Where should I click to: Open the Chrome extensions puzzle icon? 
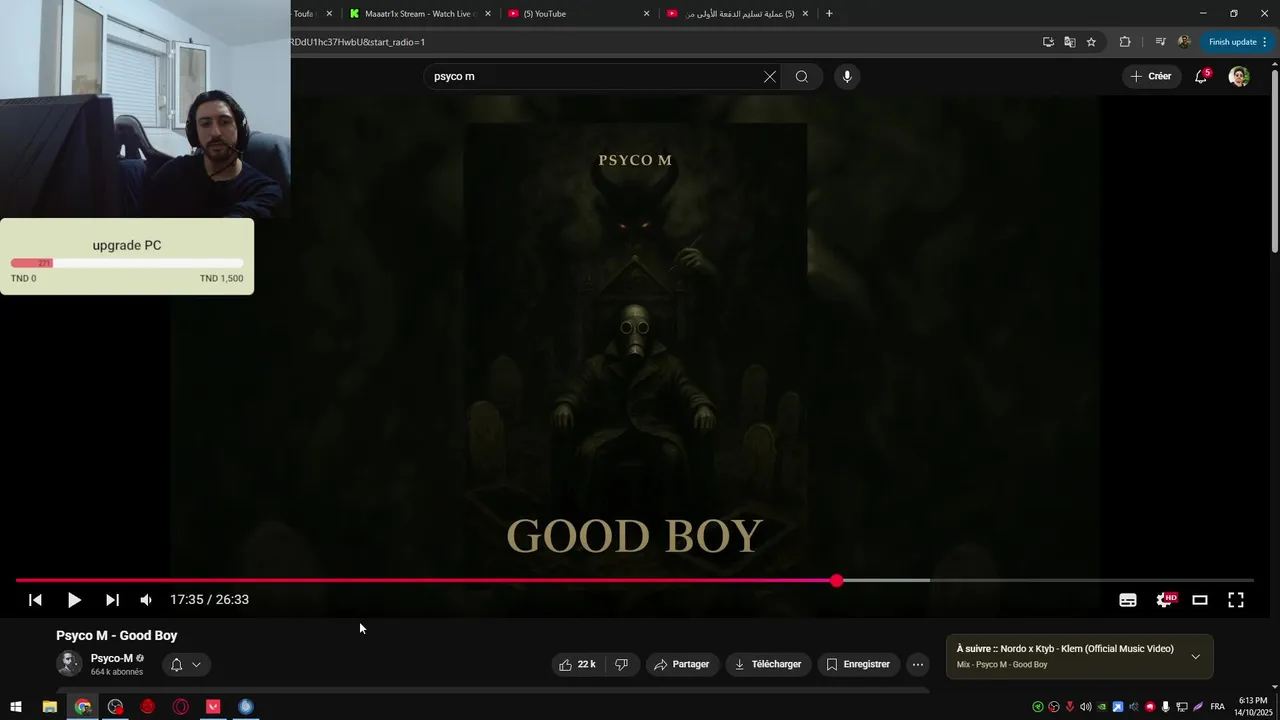(1125, 42)
